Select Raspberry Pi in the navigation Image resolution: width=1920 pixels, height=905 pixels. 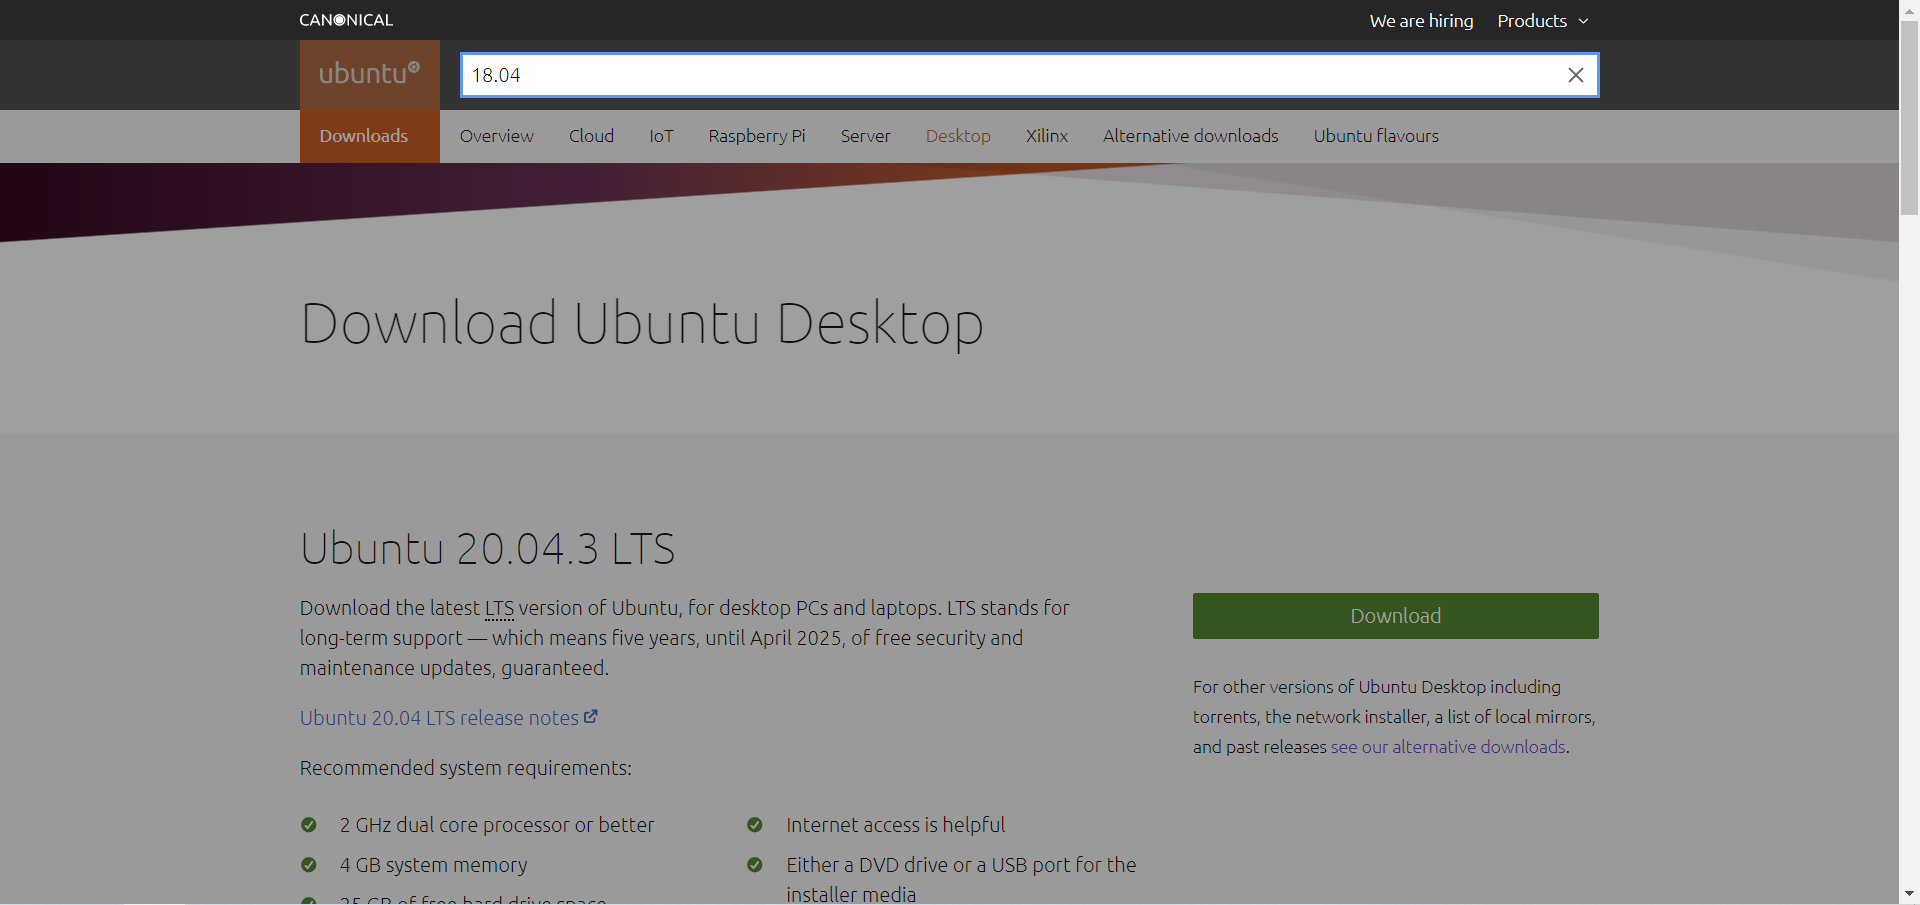(x=757, y=136)
